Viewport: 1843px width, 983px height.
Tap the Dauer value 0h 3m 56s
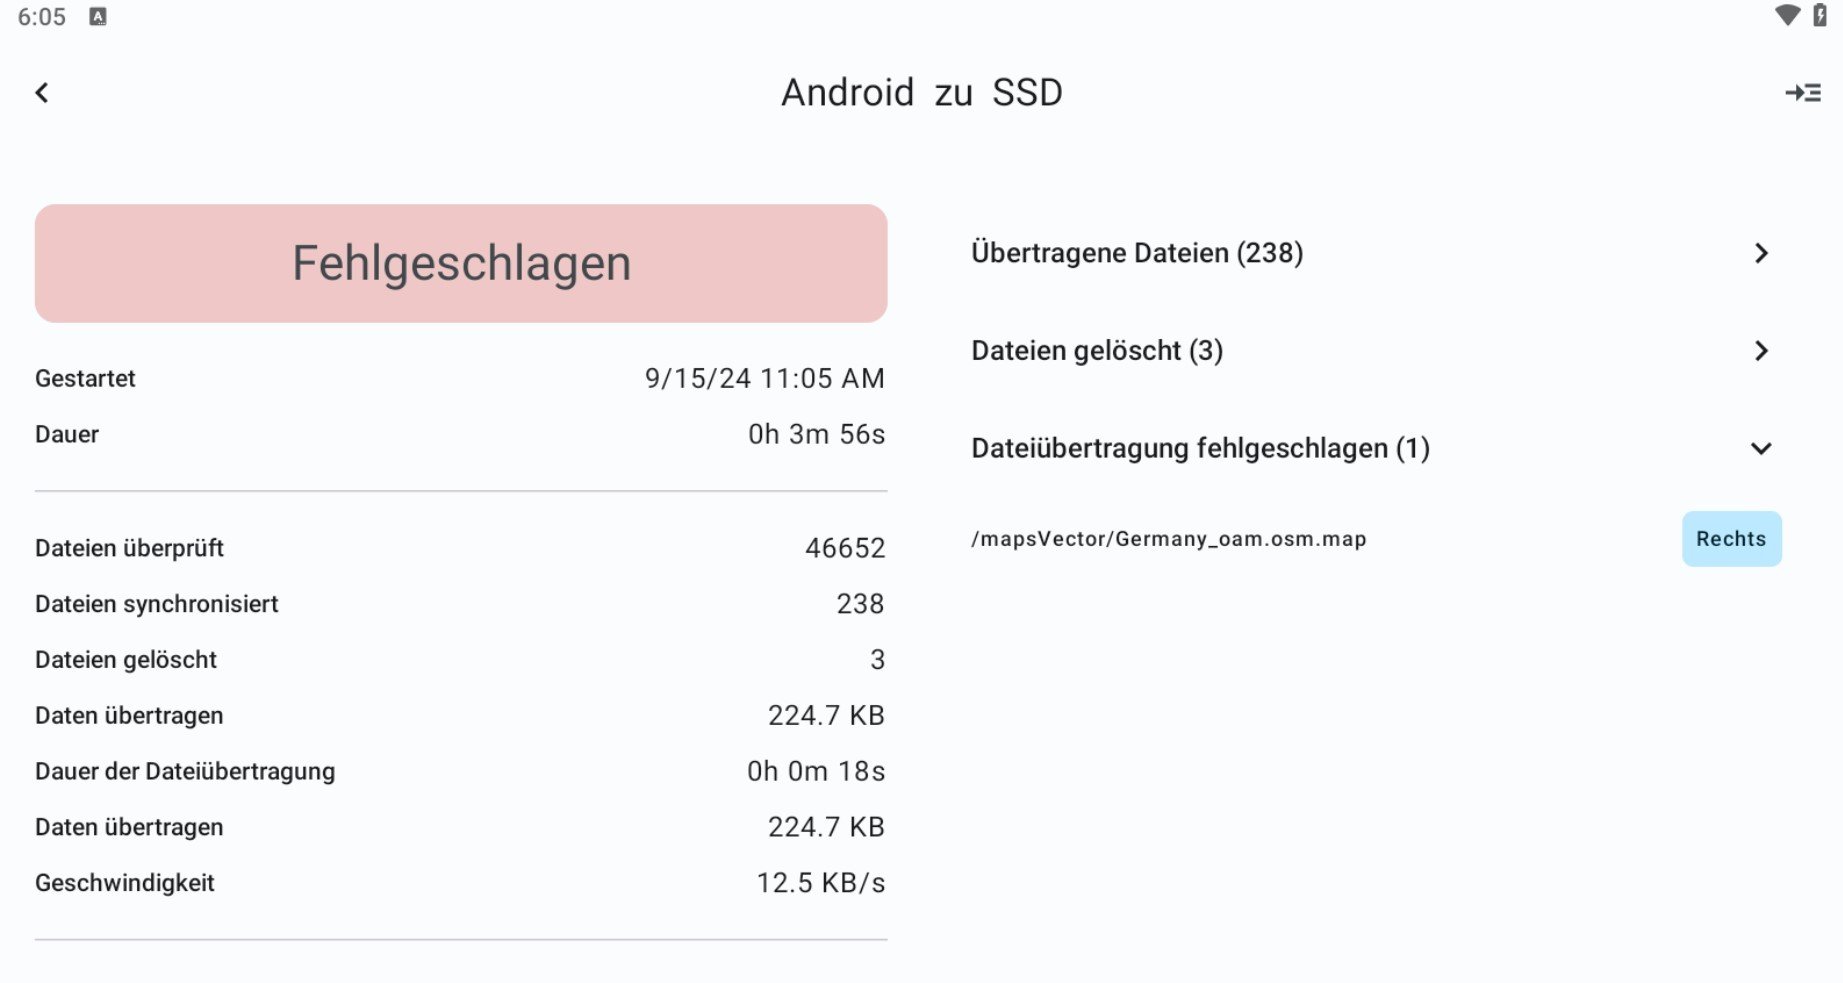(x=816, y=435)
